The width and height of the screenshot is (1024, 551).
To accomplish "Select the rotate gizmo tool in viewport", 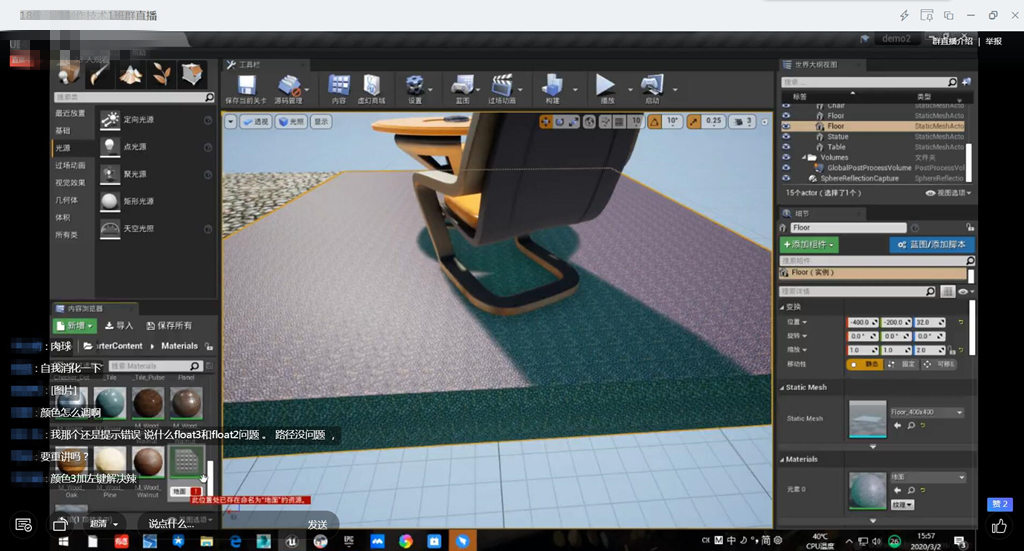I will (560, 121).
